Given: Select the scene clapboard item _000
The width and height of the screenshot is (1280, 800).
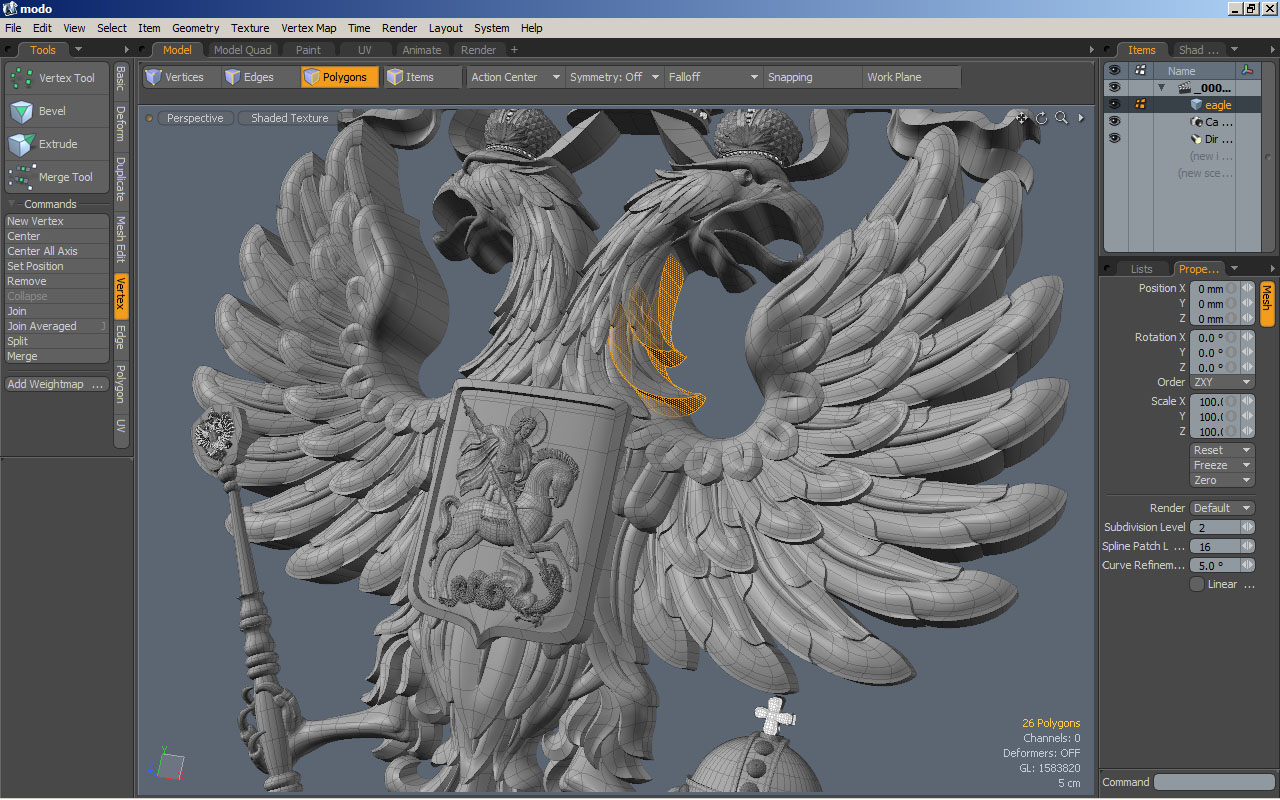Looking at the screenshot, I should pyautogui.click(x=1205, y=88).
